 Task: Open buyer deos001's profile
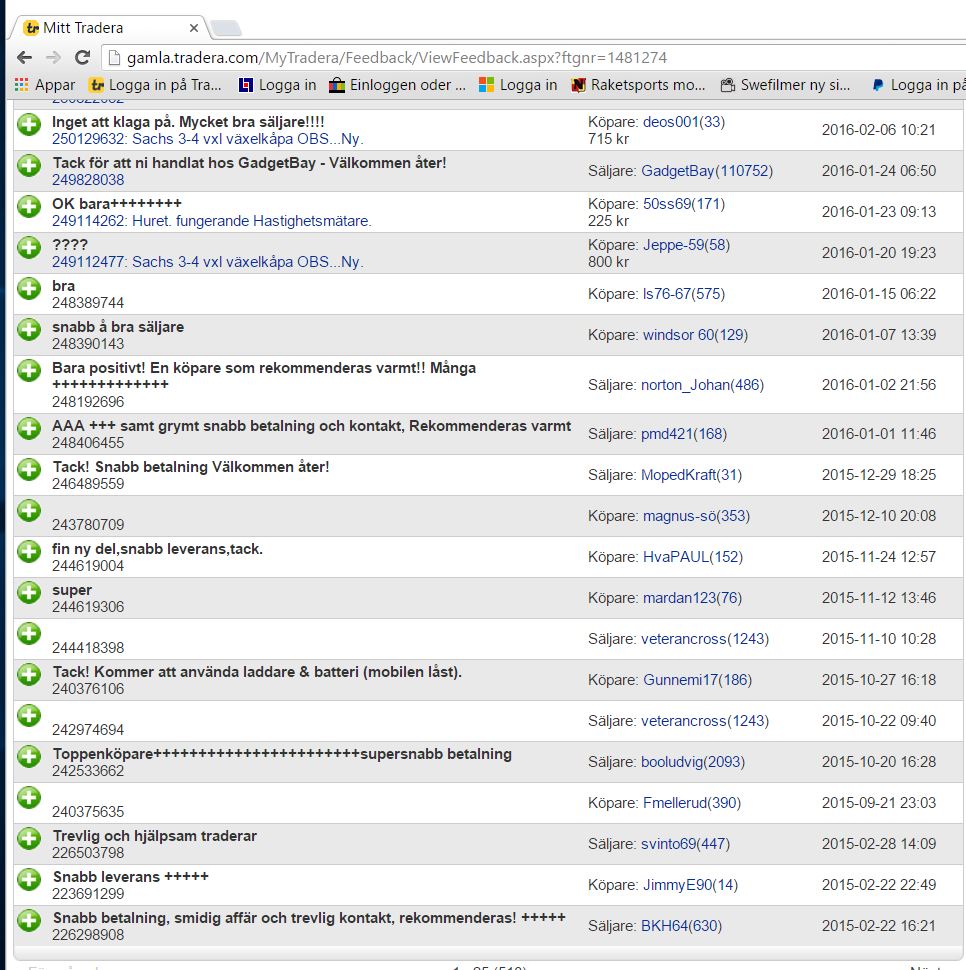[684, 122]
